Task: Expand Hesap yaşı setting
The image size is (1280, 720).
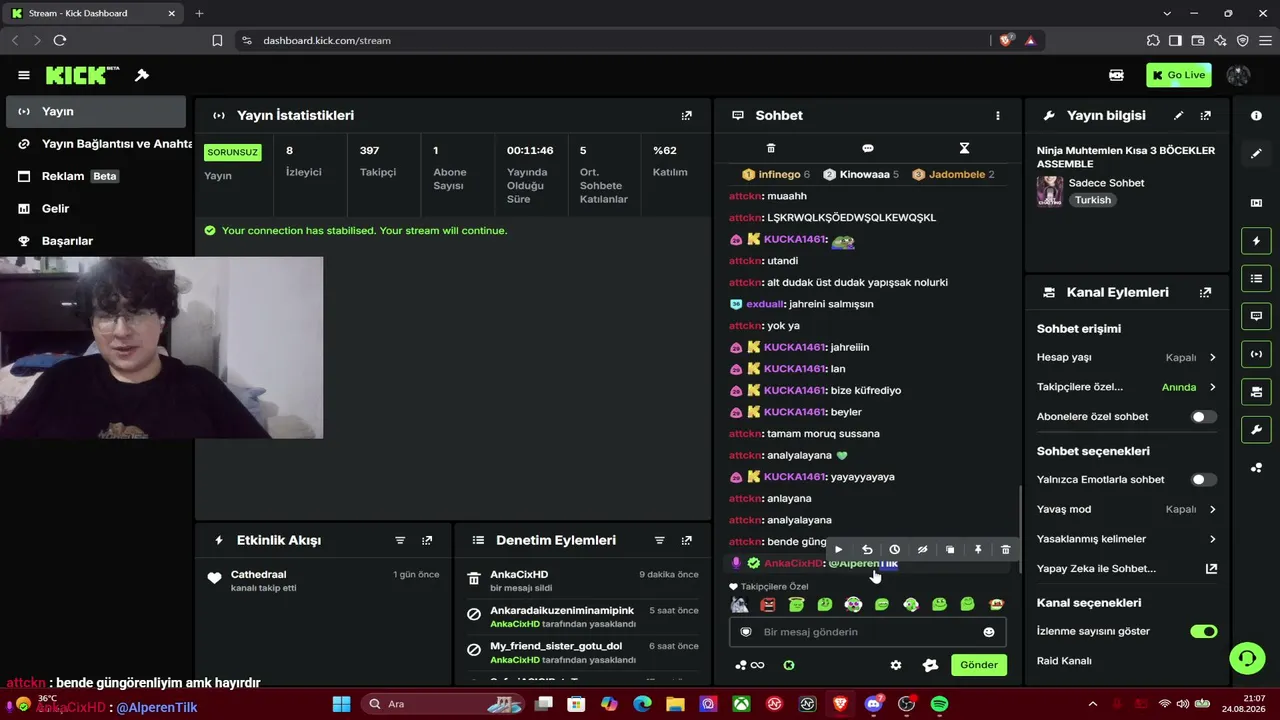Action: coord(1127,357)
